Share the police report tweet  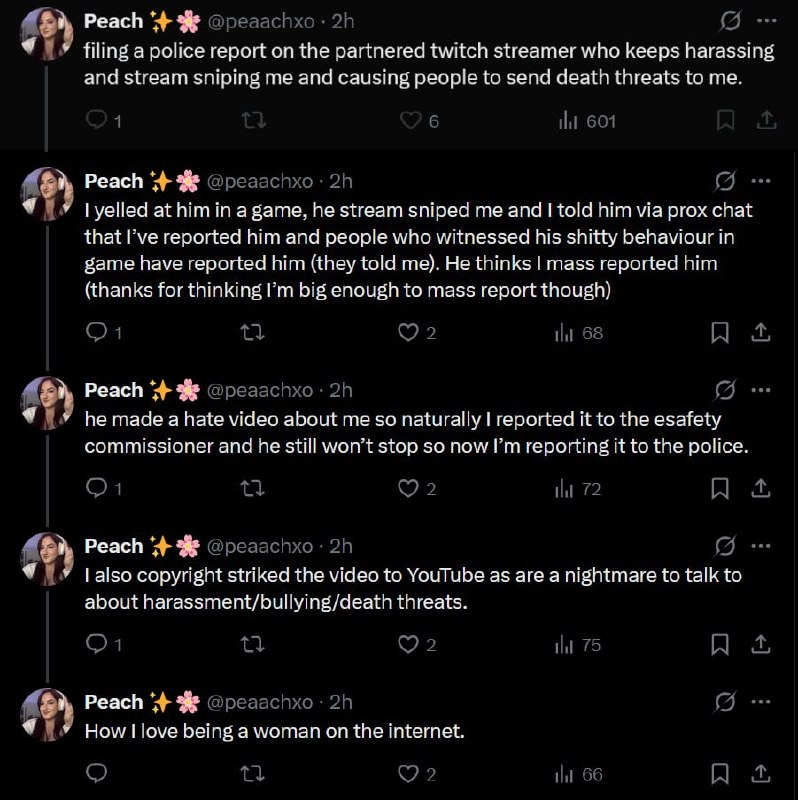(766, 120)
